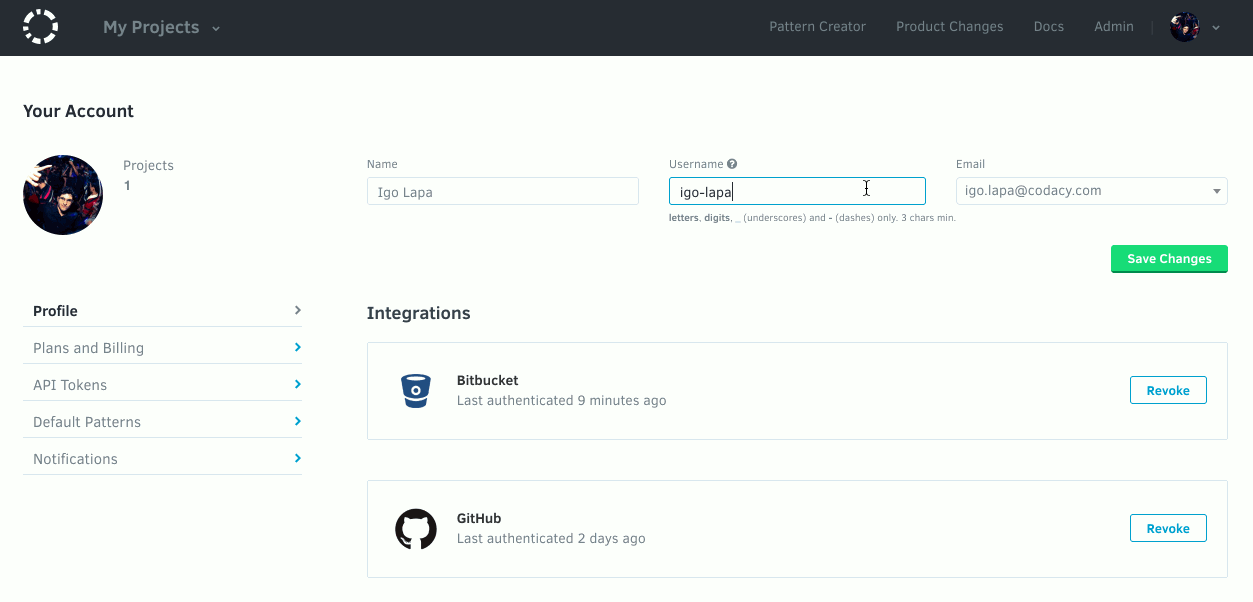The width and height of the screenshot is (1253, 602).
Task: Open Pattern Creator link
Action: pos(817,27)
